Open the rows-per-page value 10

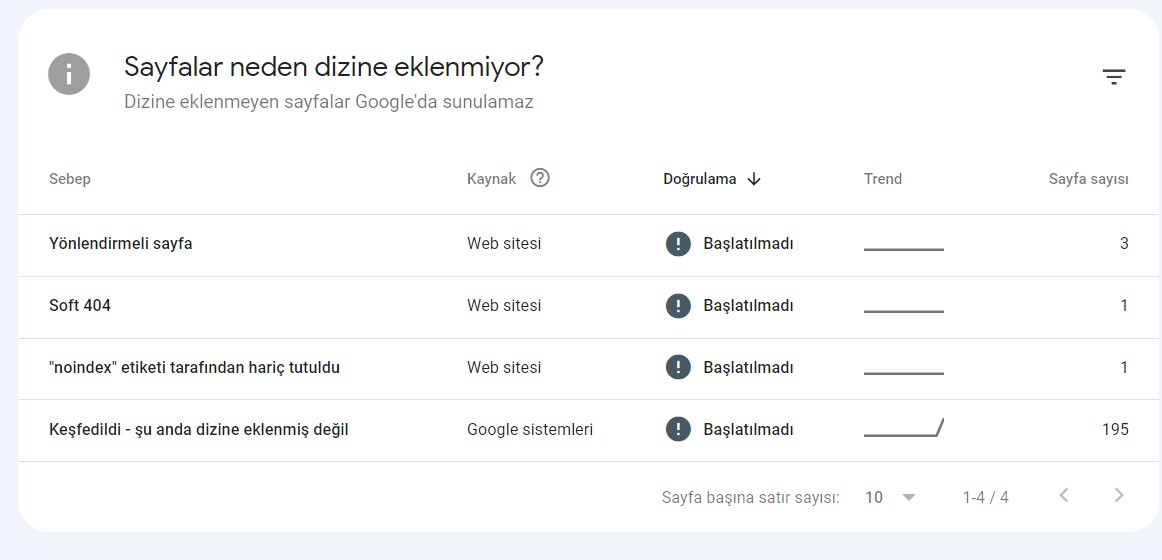click(x=874, y=497)
